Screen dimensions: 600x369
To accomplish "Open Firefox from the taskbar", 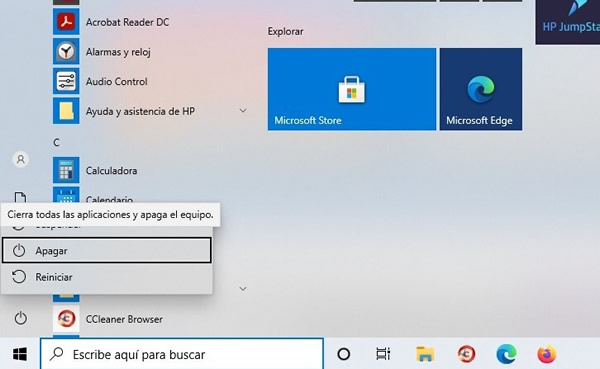I will pos(547,354).
